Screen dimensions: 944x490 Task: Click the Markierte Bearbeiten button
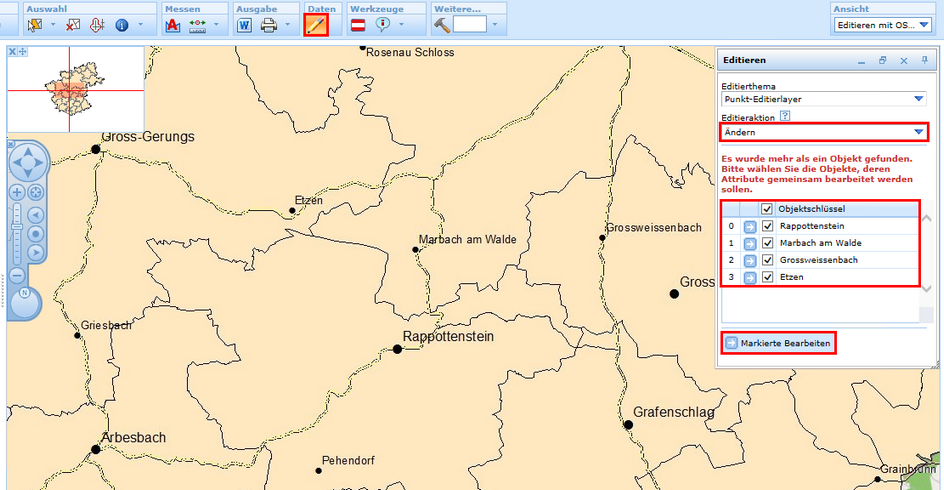pyautogui.click(x=778, y=343)
